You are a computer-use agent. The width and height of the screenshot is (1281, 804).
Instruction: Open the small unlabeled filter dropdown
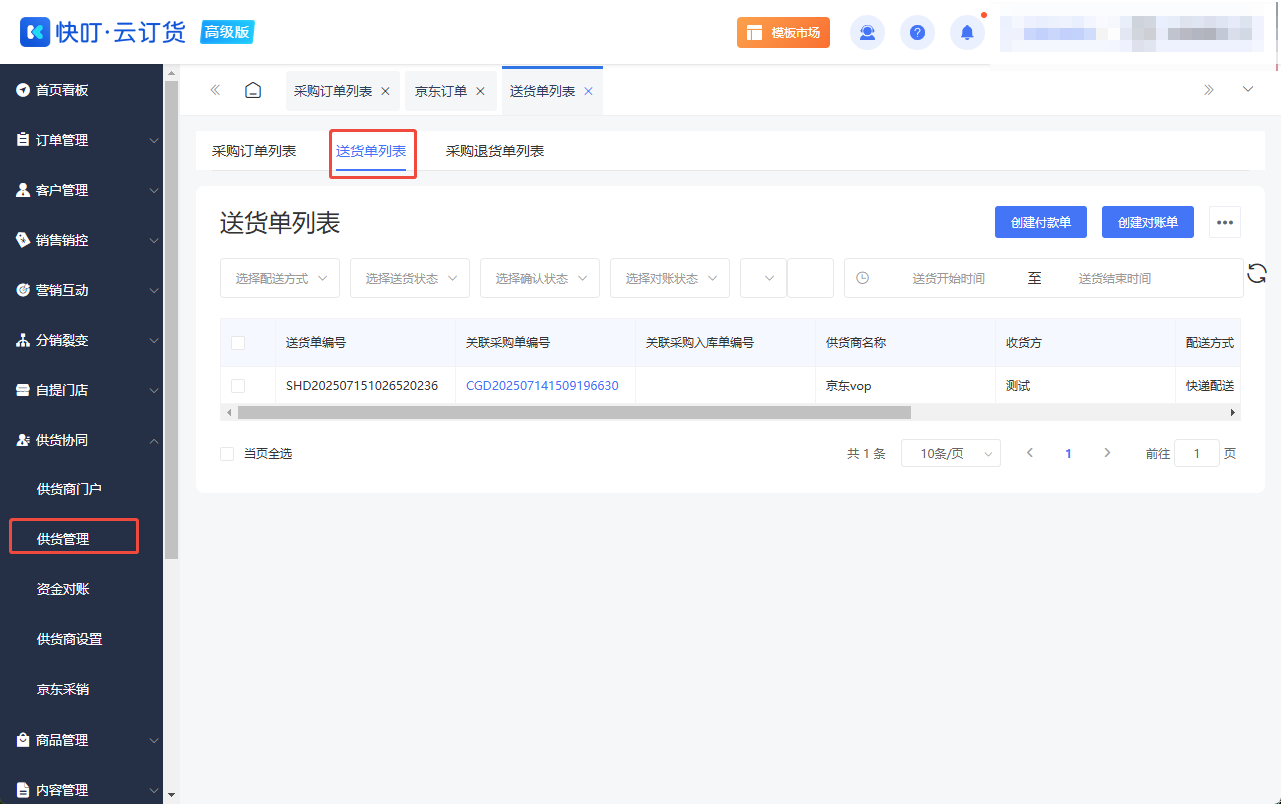[x=764, y=278]
